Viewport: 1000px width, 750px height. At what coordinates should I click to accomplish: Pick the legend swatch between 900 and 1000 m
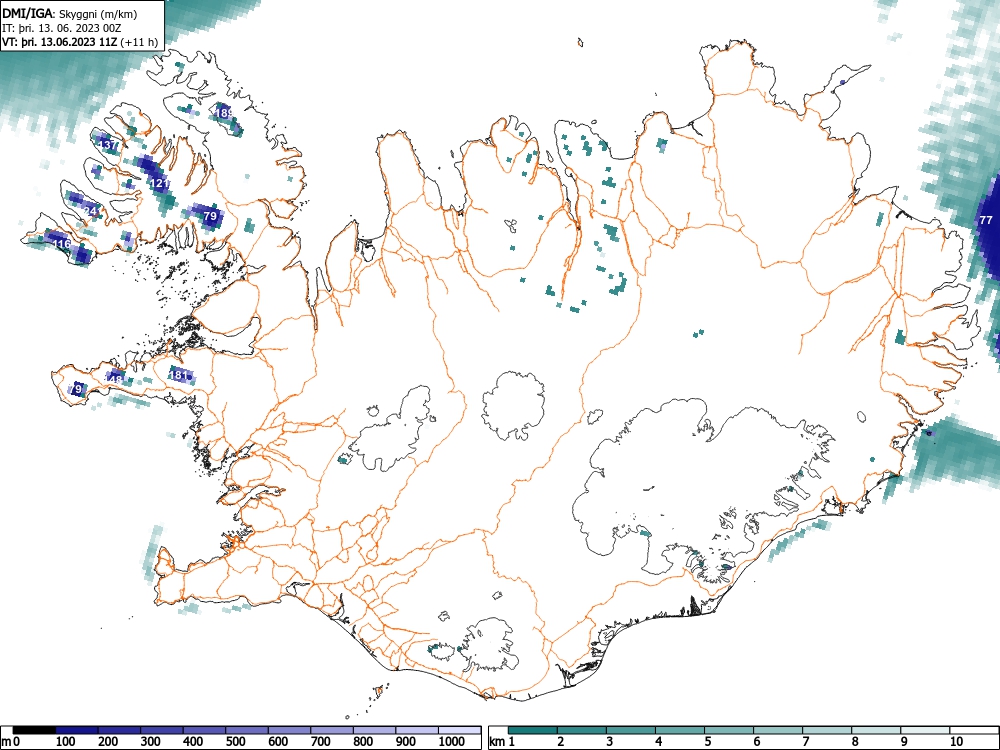coord(417,730)
